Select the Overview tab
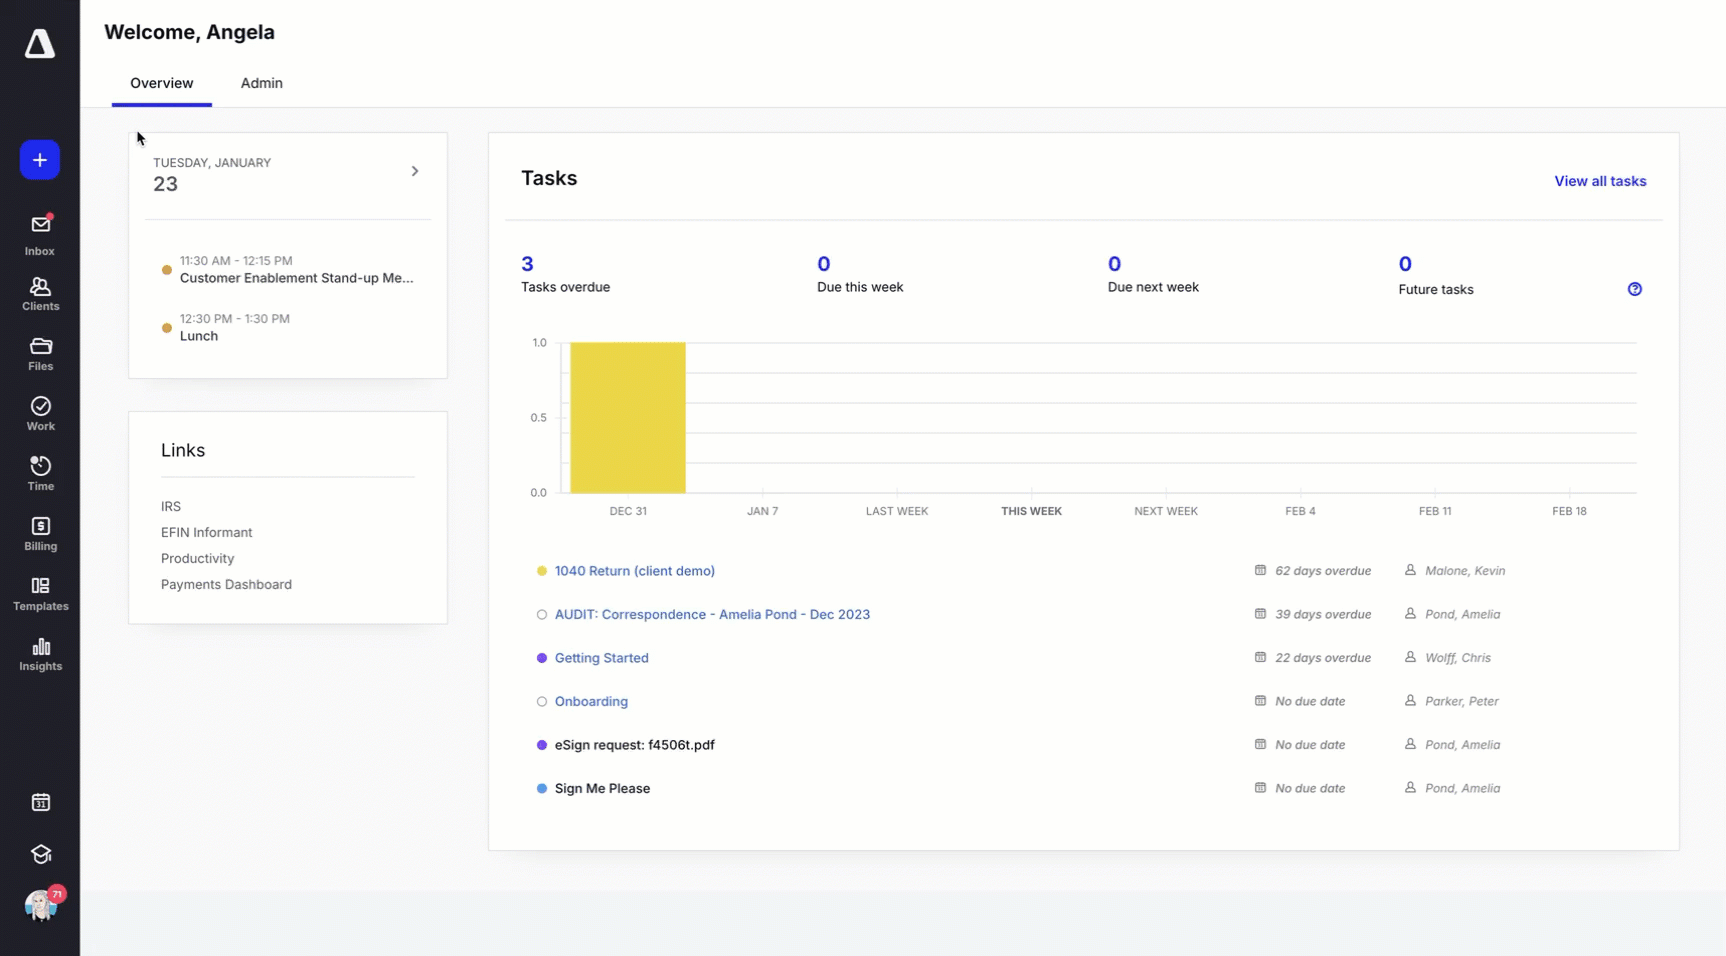The image size is (1726, 956). (161, 84)
